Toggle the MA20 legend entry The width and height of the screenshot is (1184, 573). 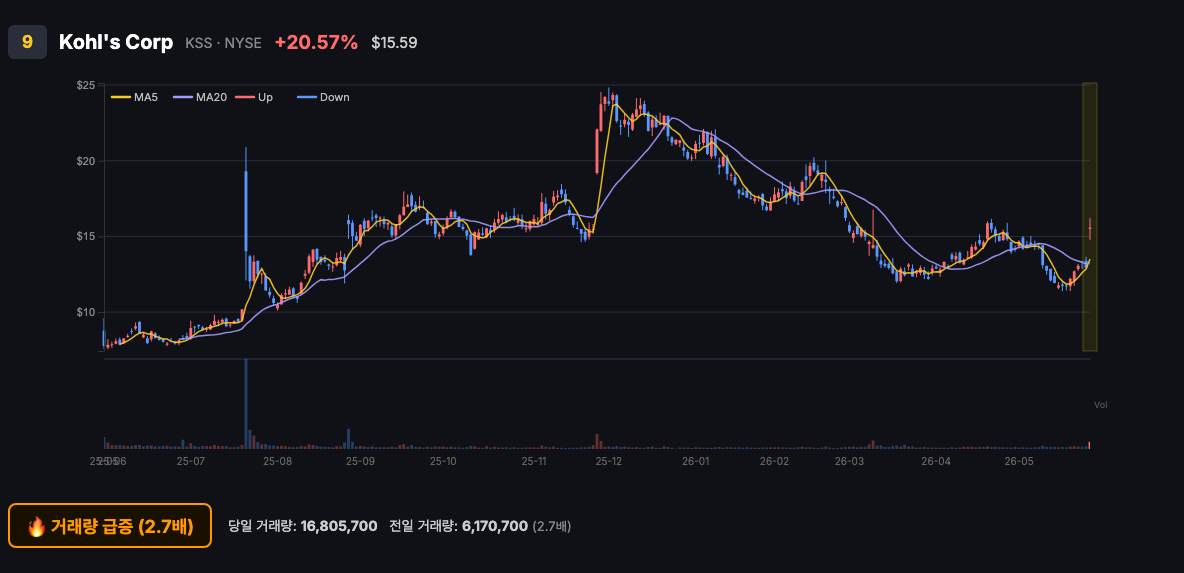(x=200, y=97)
